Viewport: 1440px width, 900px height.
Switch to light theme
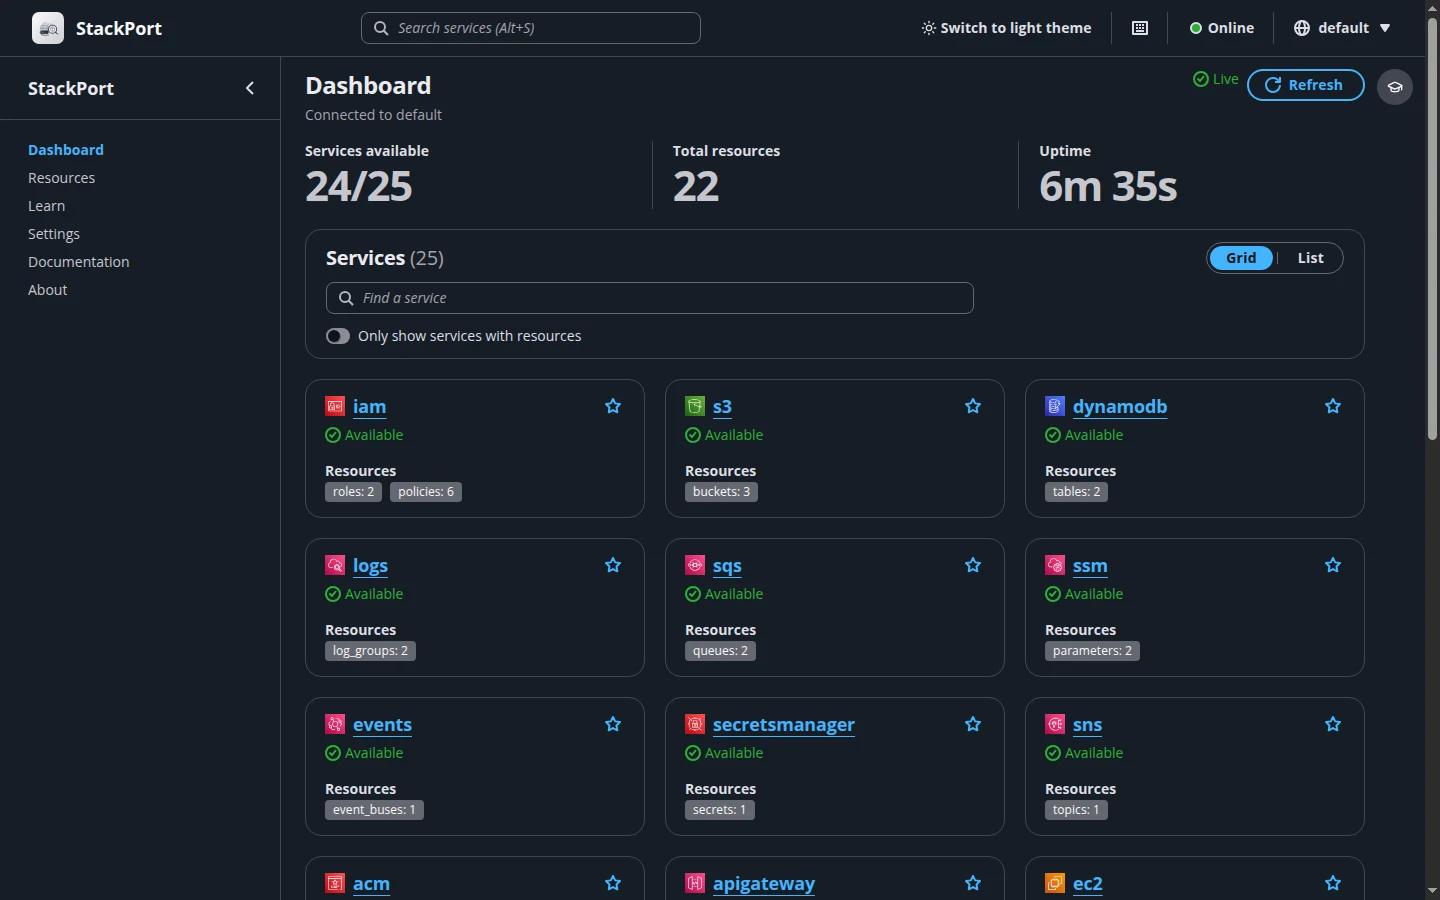coord(1007,28)
